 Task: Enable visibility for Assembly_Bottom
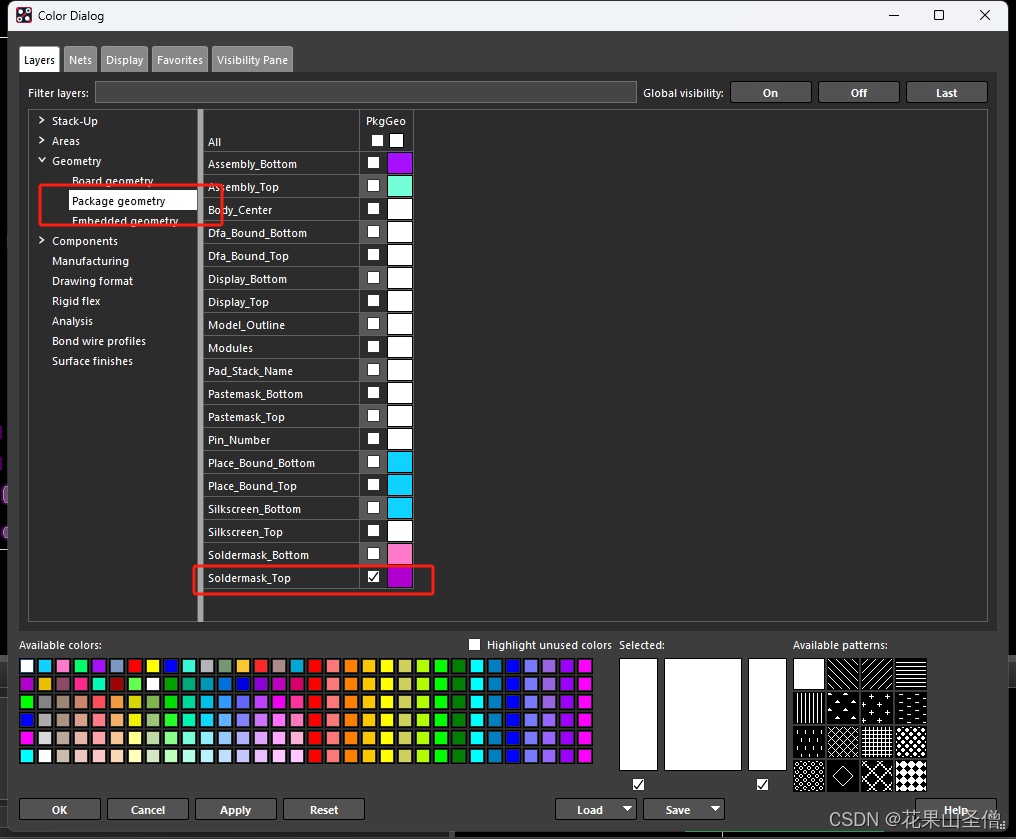373,163
